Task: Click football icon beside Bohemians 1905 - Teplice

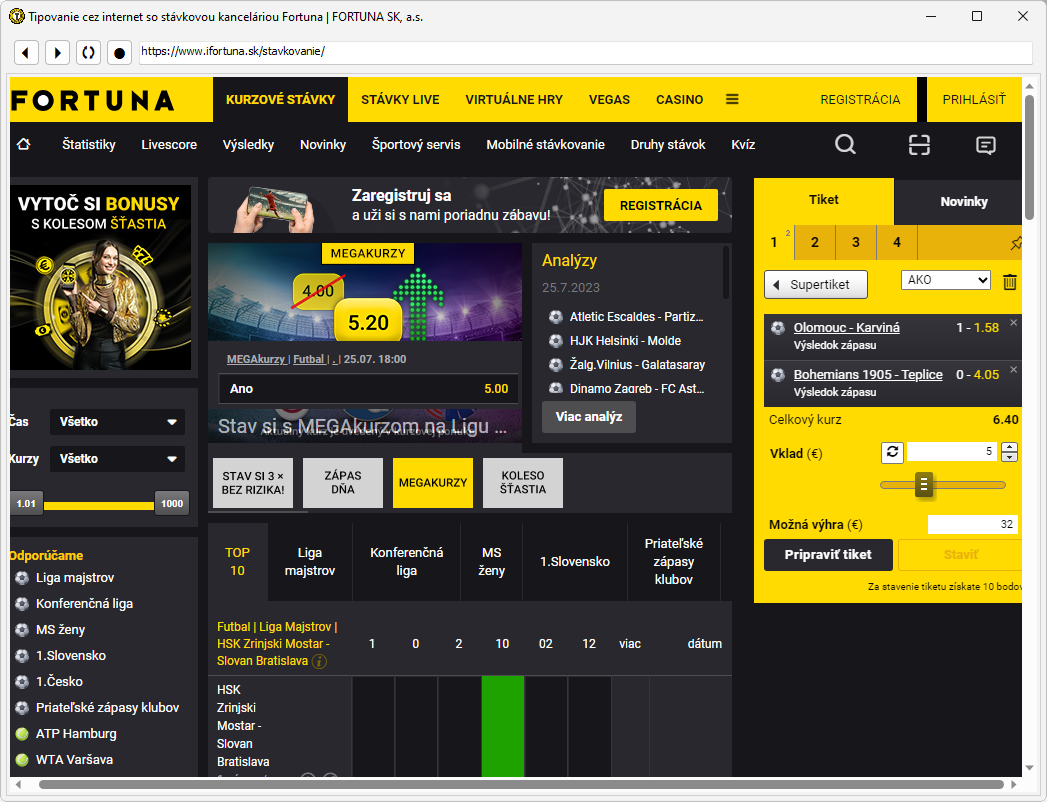Action: pos(778,375)
